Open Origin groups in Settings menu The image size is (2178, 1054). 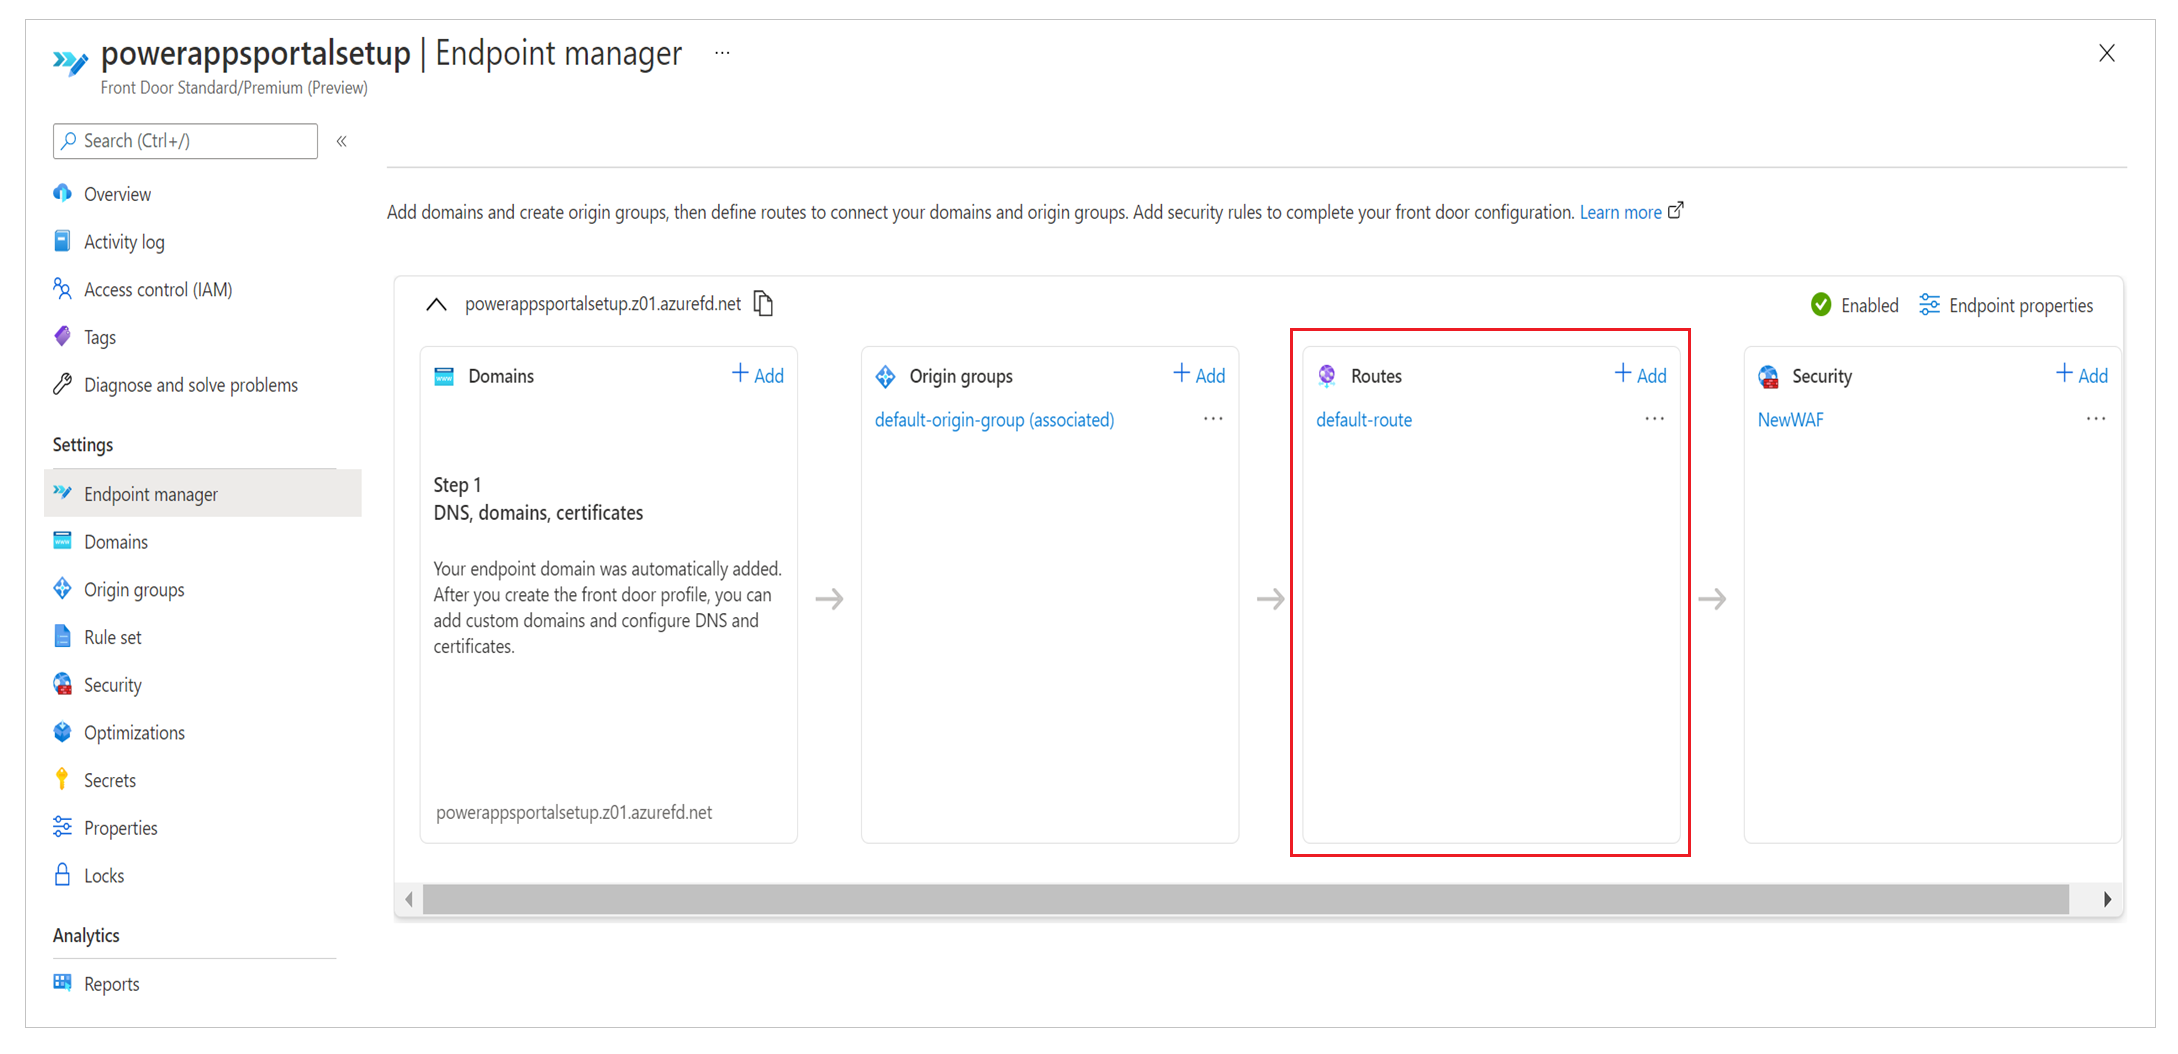(x=134, y=590)
